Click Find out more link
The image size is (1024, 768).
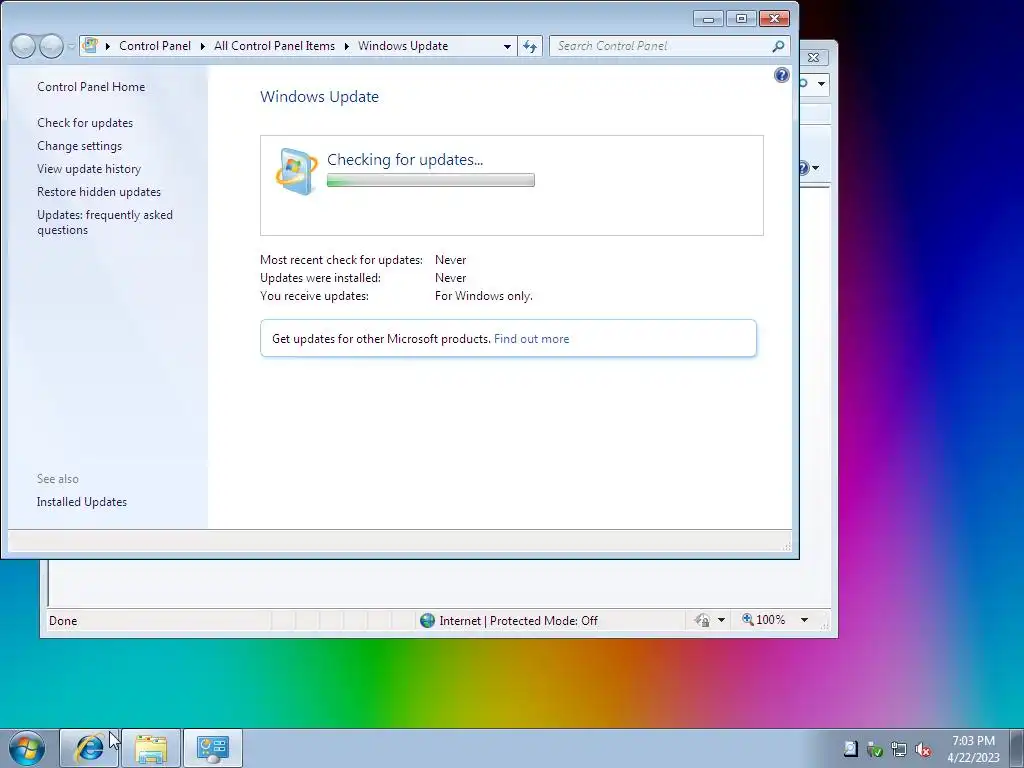(x=532, y=339)
